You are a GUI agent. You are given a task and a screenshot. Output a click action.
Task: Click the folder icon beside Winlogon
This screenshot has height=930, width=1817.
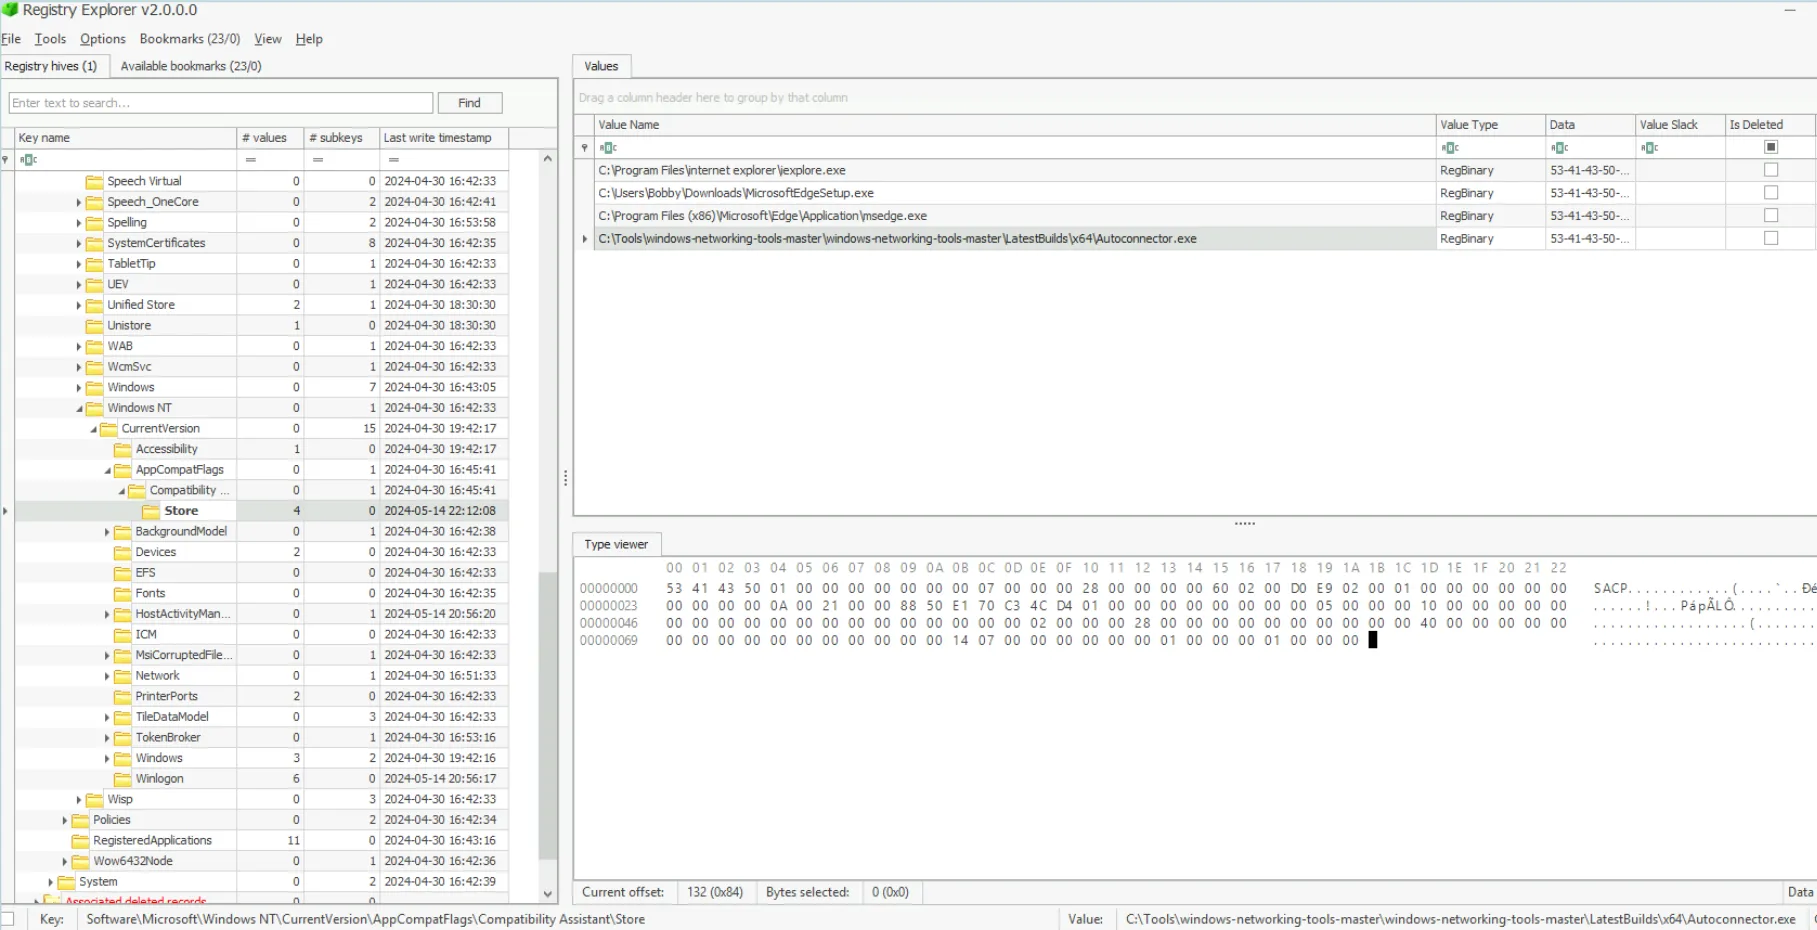(x=124, y=778)
